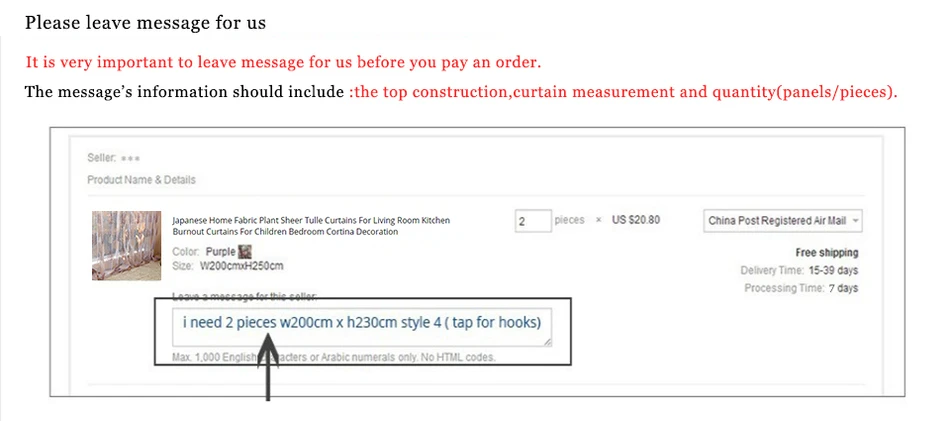This screenshot has width=950, height=421.
Task: Open the Japanese Home Fabric curtain title link
Action: click(x=311, y=226)
